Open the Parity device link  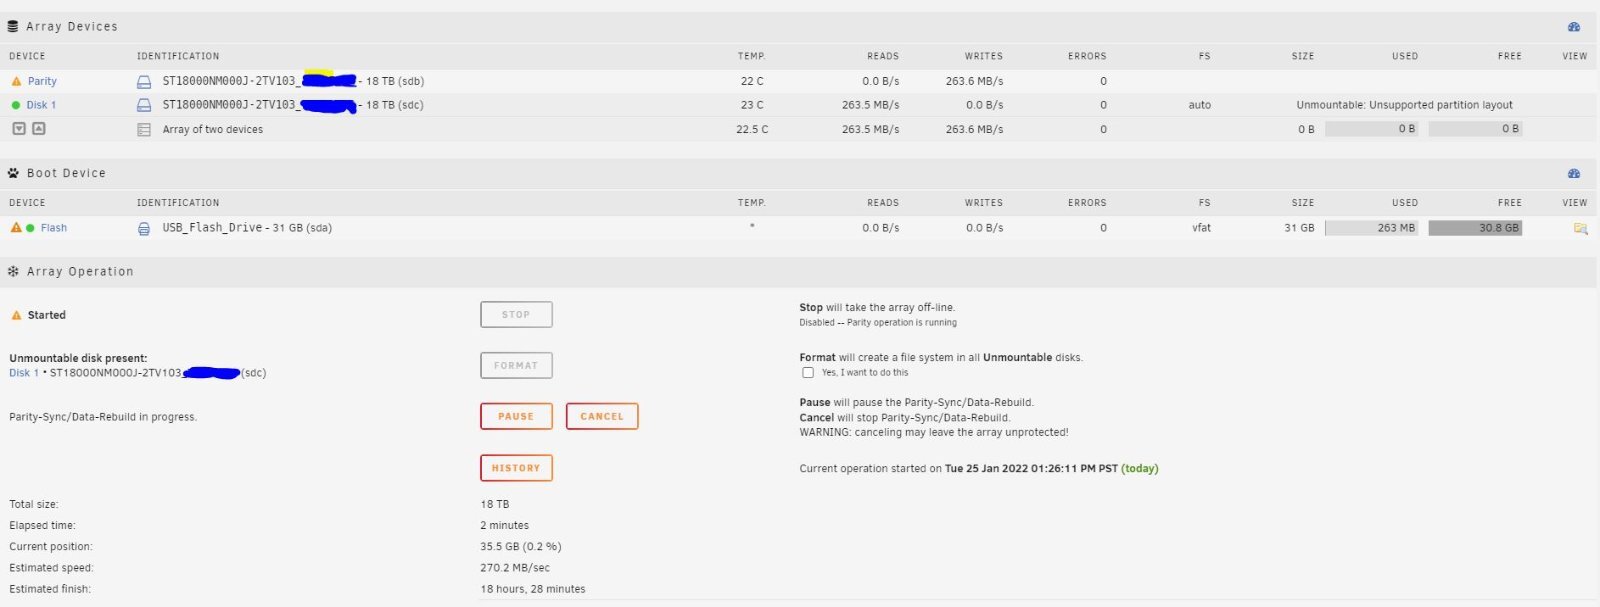[42, 81]
